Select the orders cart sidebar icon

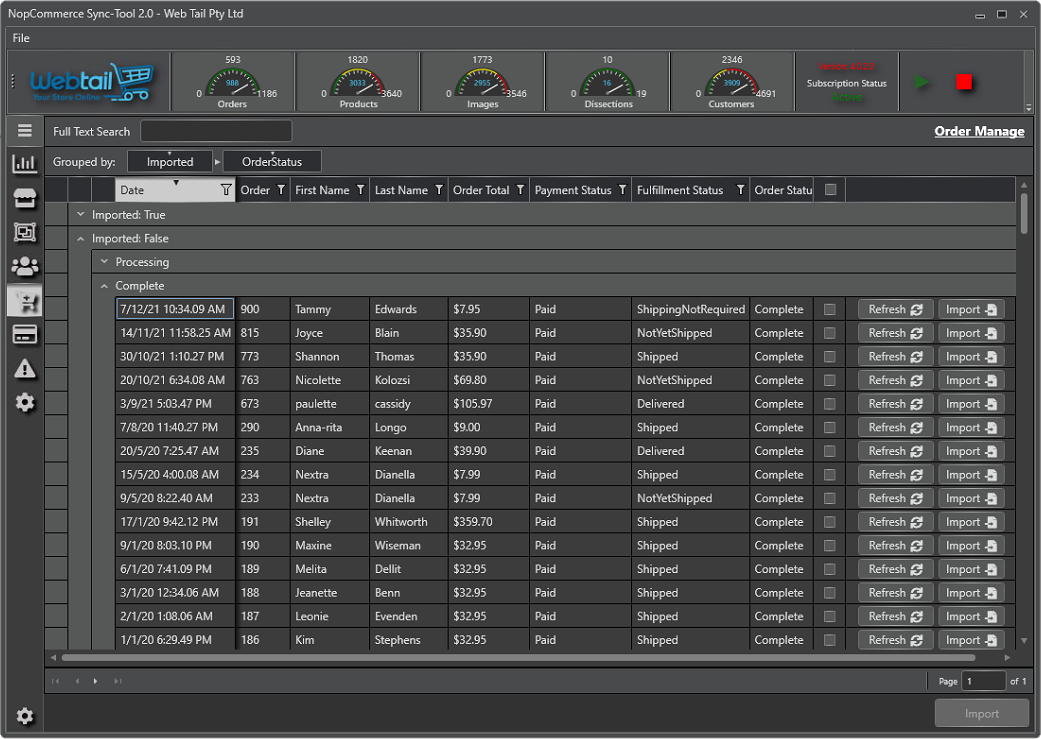[x=25, y=301]
